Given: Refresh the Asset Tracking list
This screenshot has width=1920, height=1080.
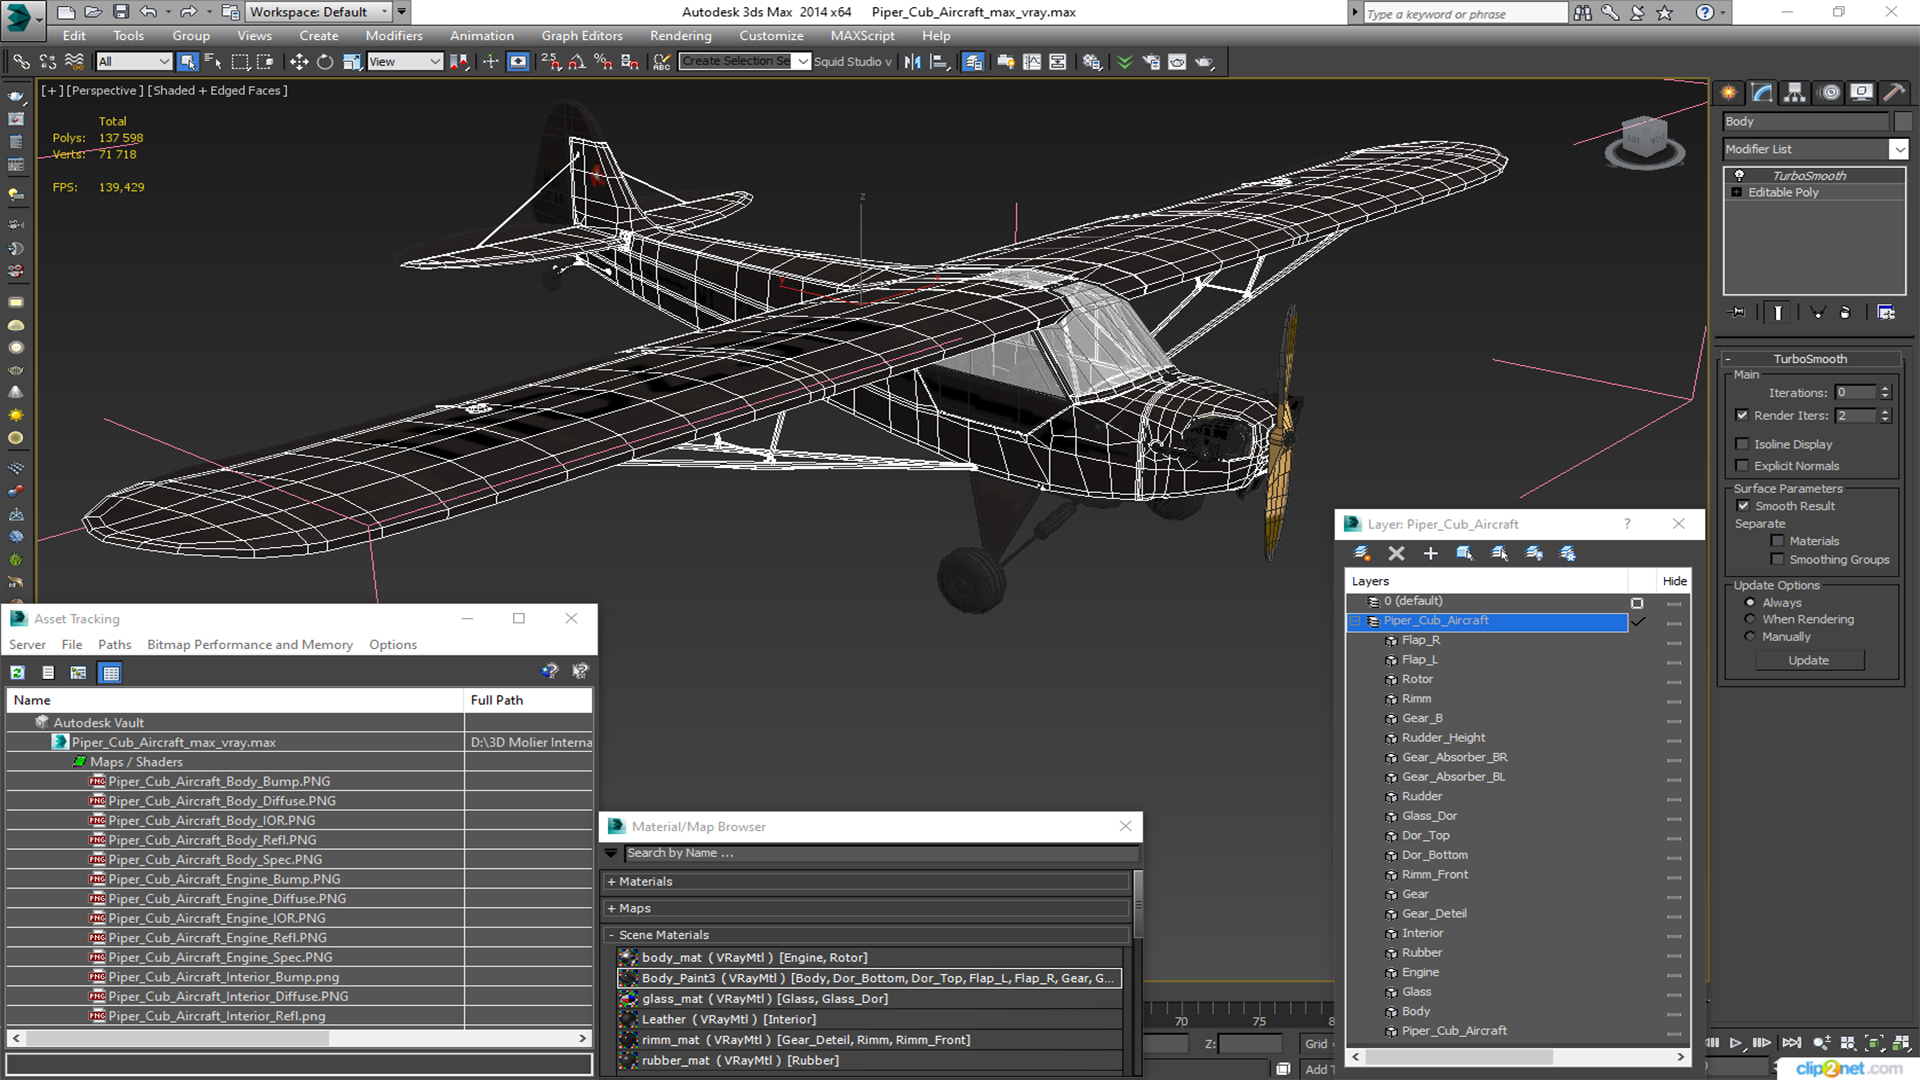Looking at the screenshot, I should pos(18,673).
